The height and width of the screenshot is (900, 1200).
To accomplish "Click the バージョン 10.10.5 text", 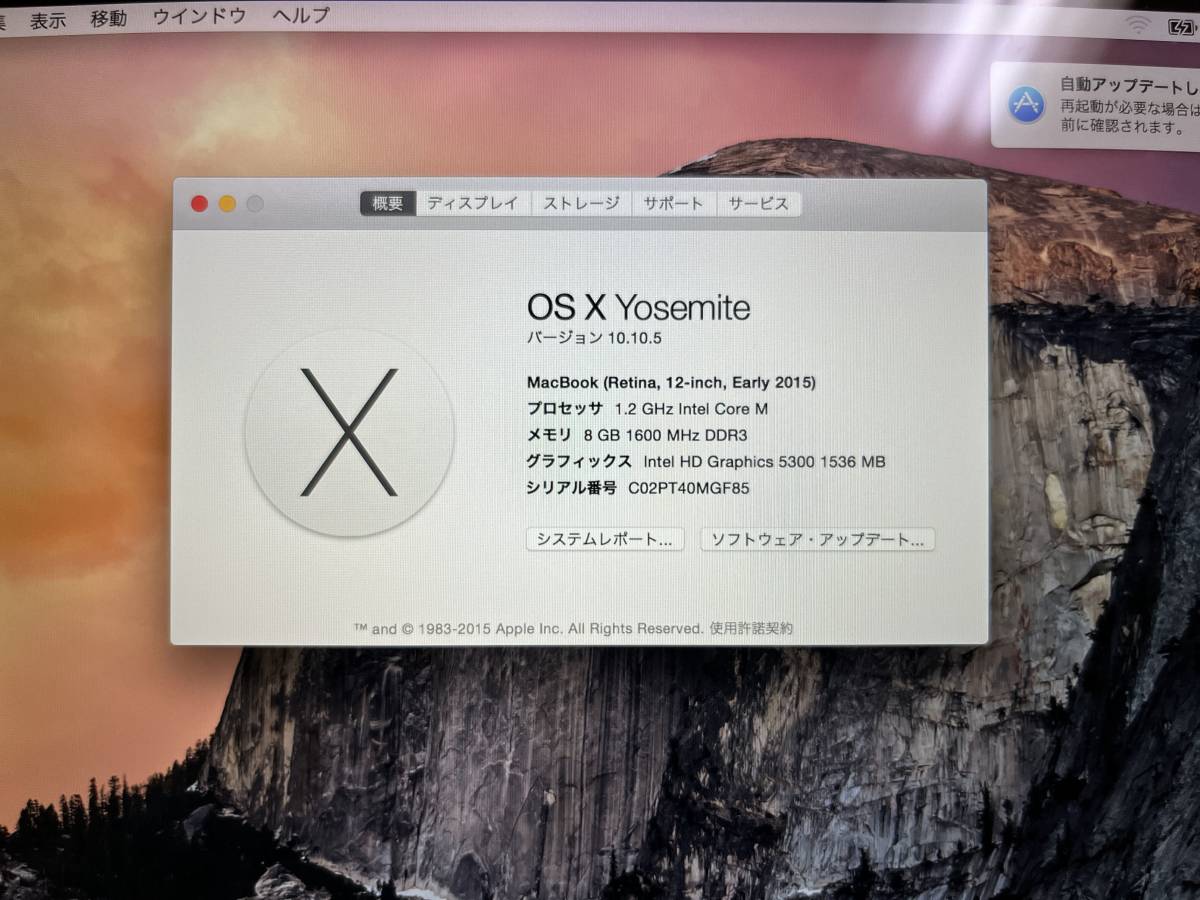I will [594, 338].
